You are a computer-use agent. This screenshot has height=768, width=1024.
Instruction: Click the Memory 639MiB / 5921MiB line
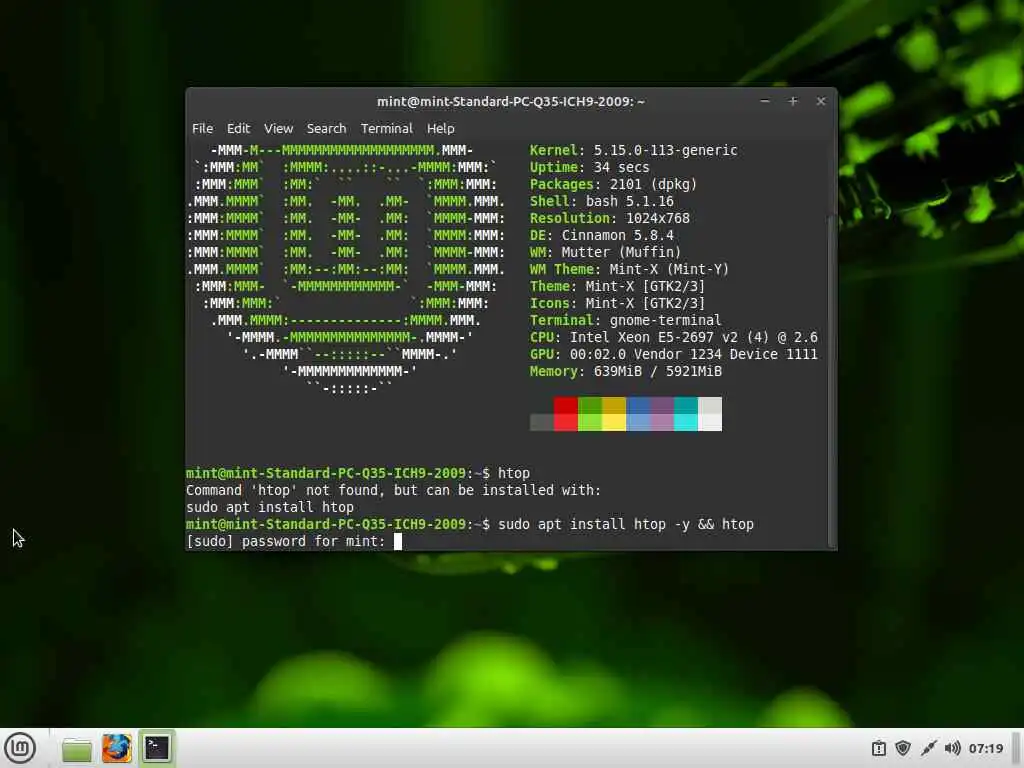(x=626, y=371)
